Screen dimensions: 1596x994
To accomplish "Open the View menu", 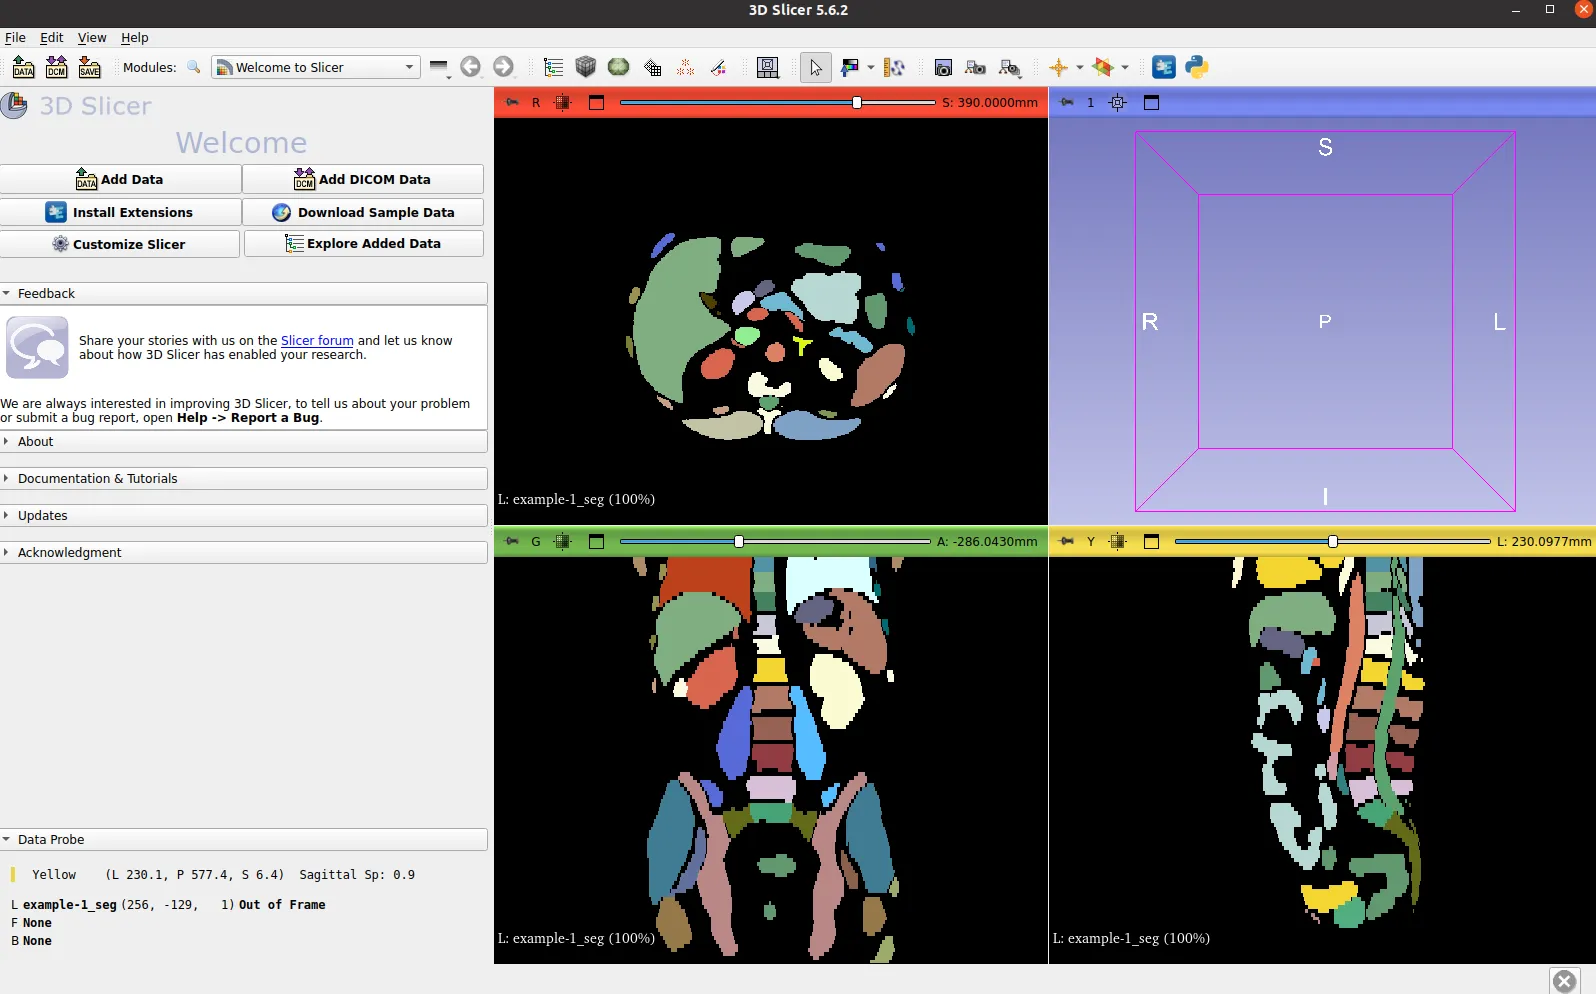I will 92,37.
